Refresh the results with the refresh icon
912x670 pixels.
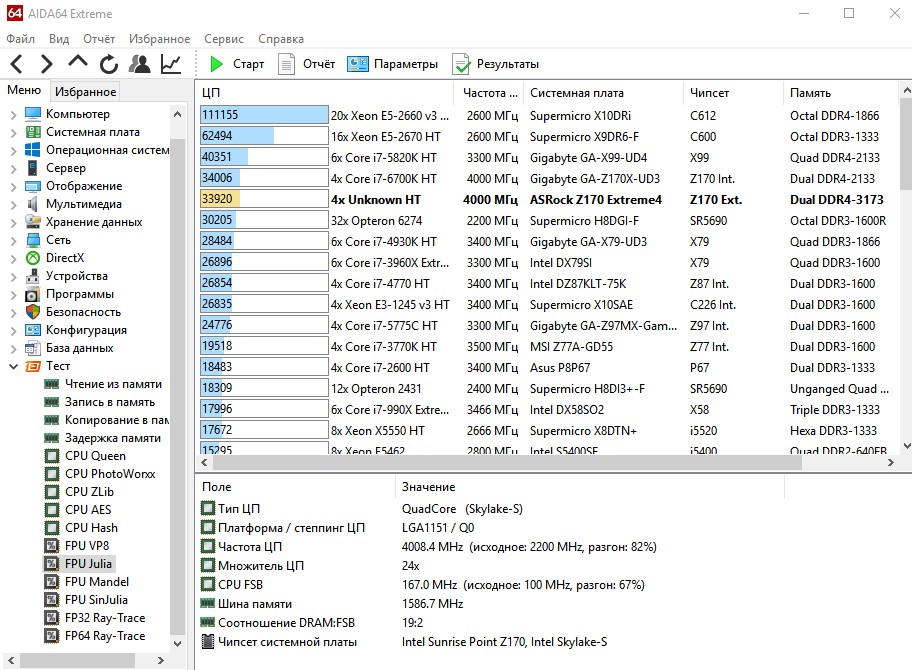[x=109, y=63]
